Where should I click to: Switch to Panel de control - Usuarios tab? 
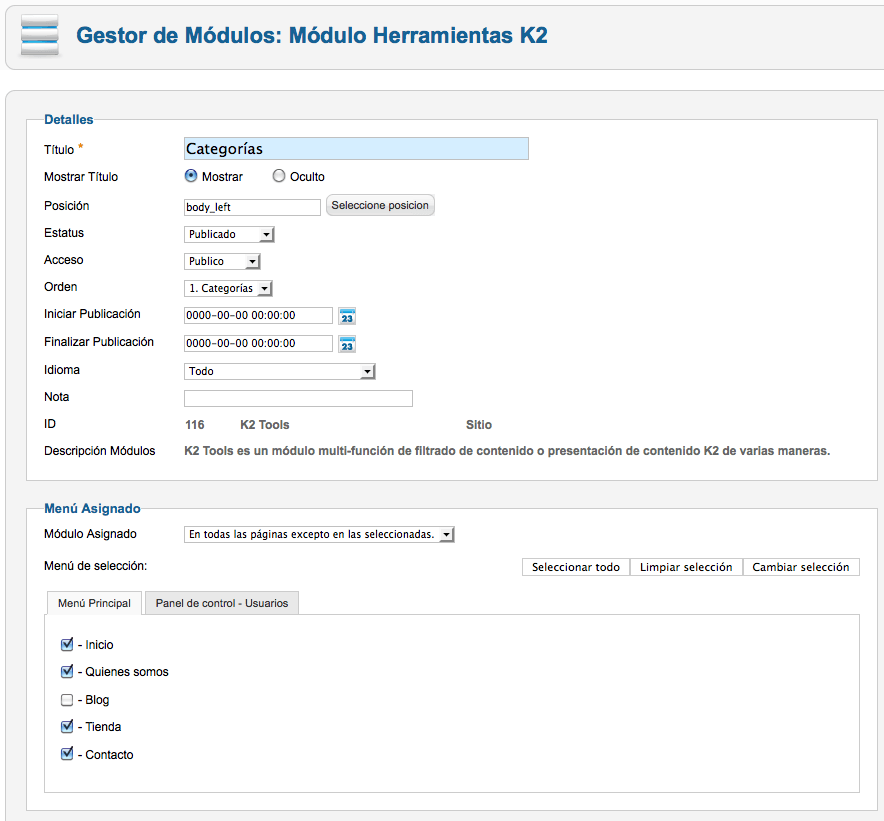point(222,603)
